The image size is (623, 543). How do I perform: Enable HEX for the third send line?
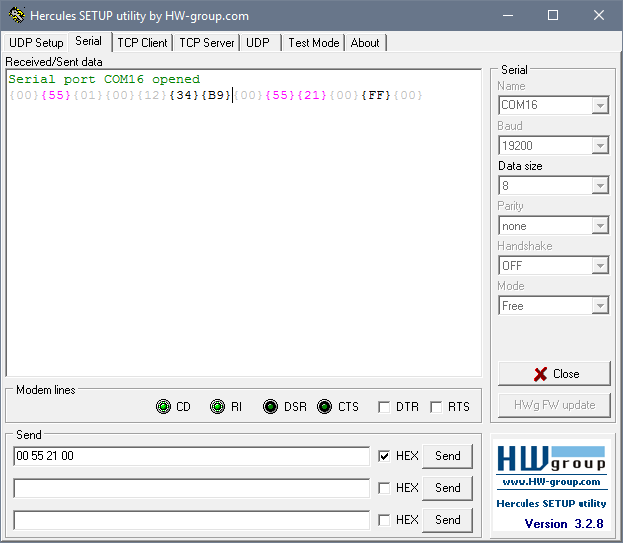[x=384, y=520]
